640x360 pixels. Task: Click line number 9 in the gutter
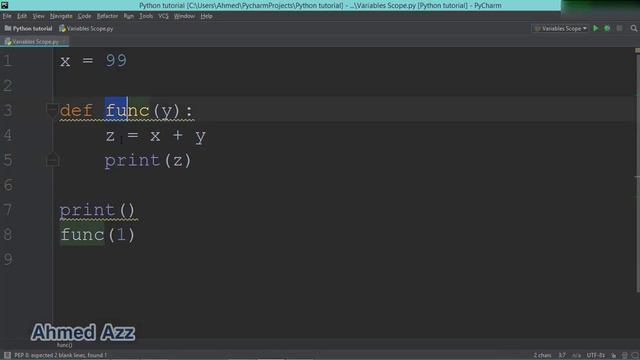7,259
